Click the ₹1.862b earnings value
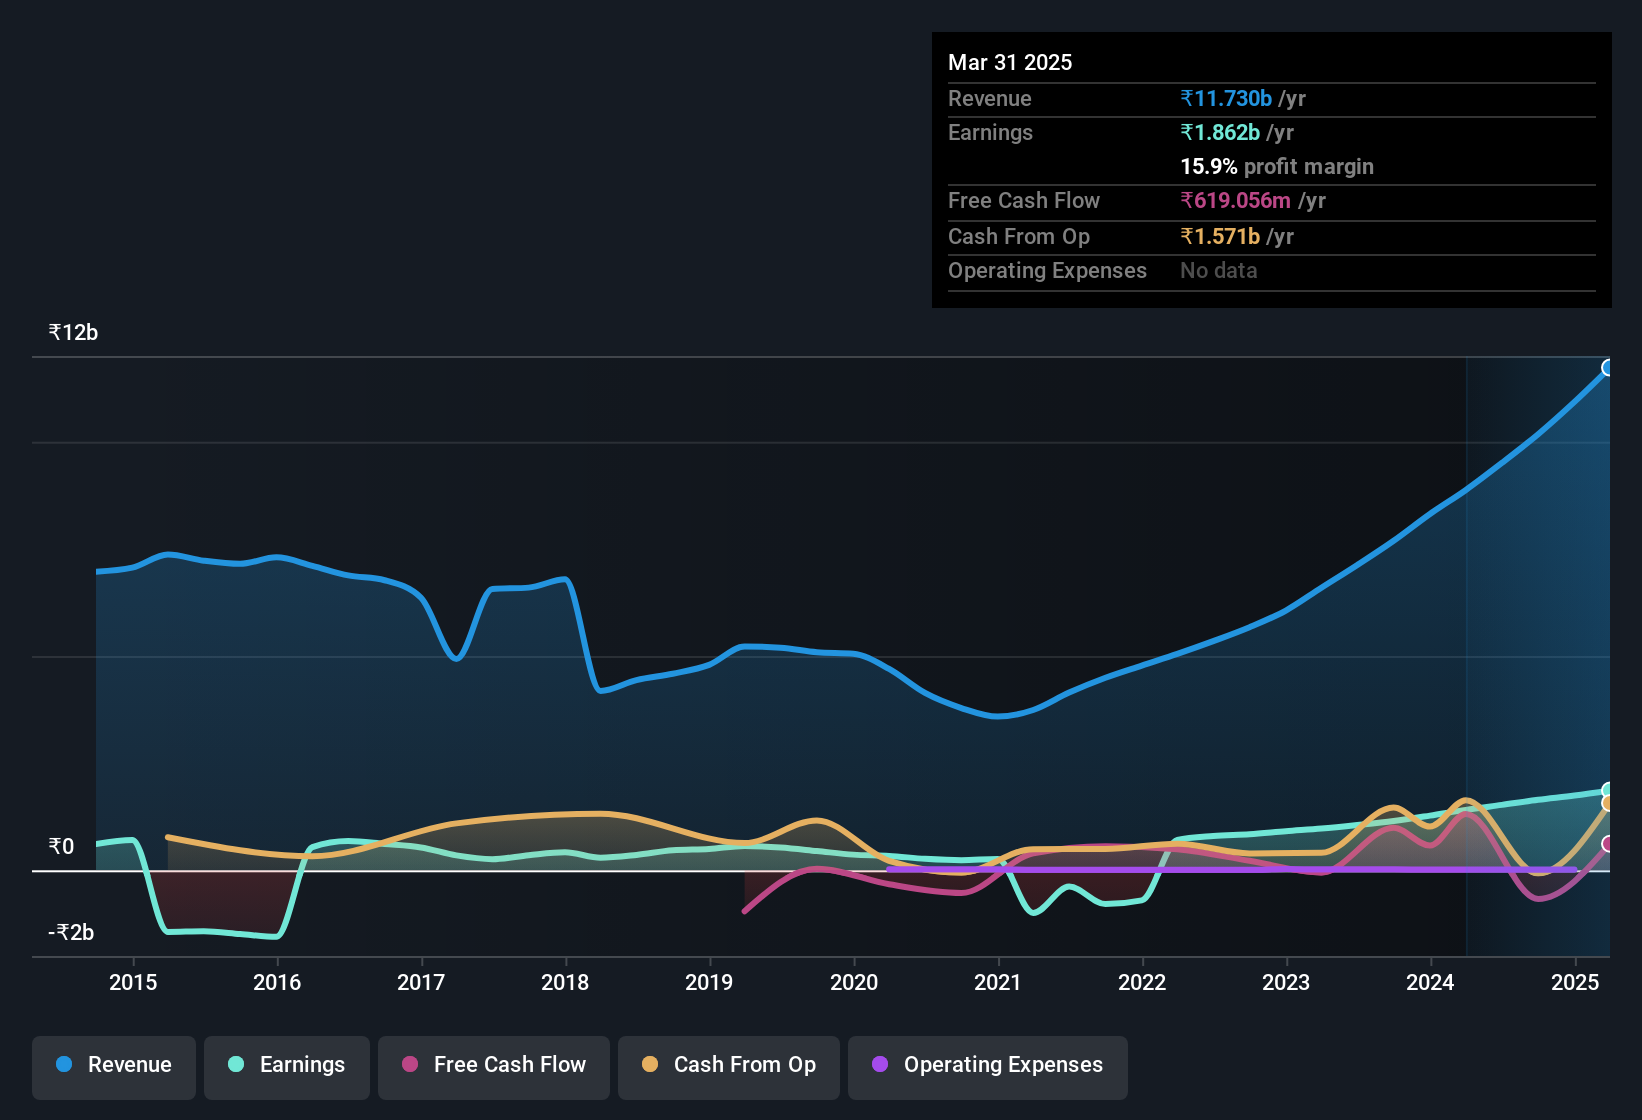 [x=1220, y=132]
